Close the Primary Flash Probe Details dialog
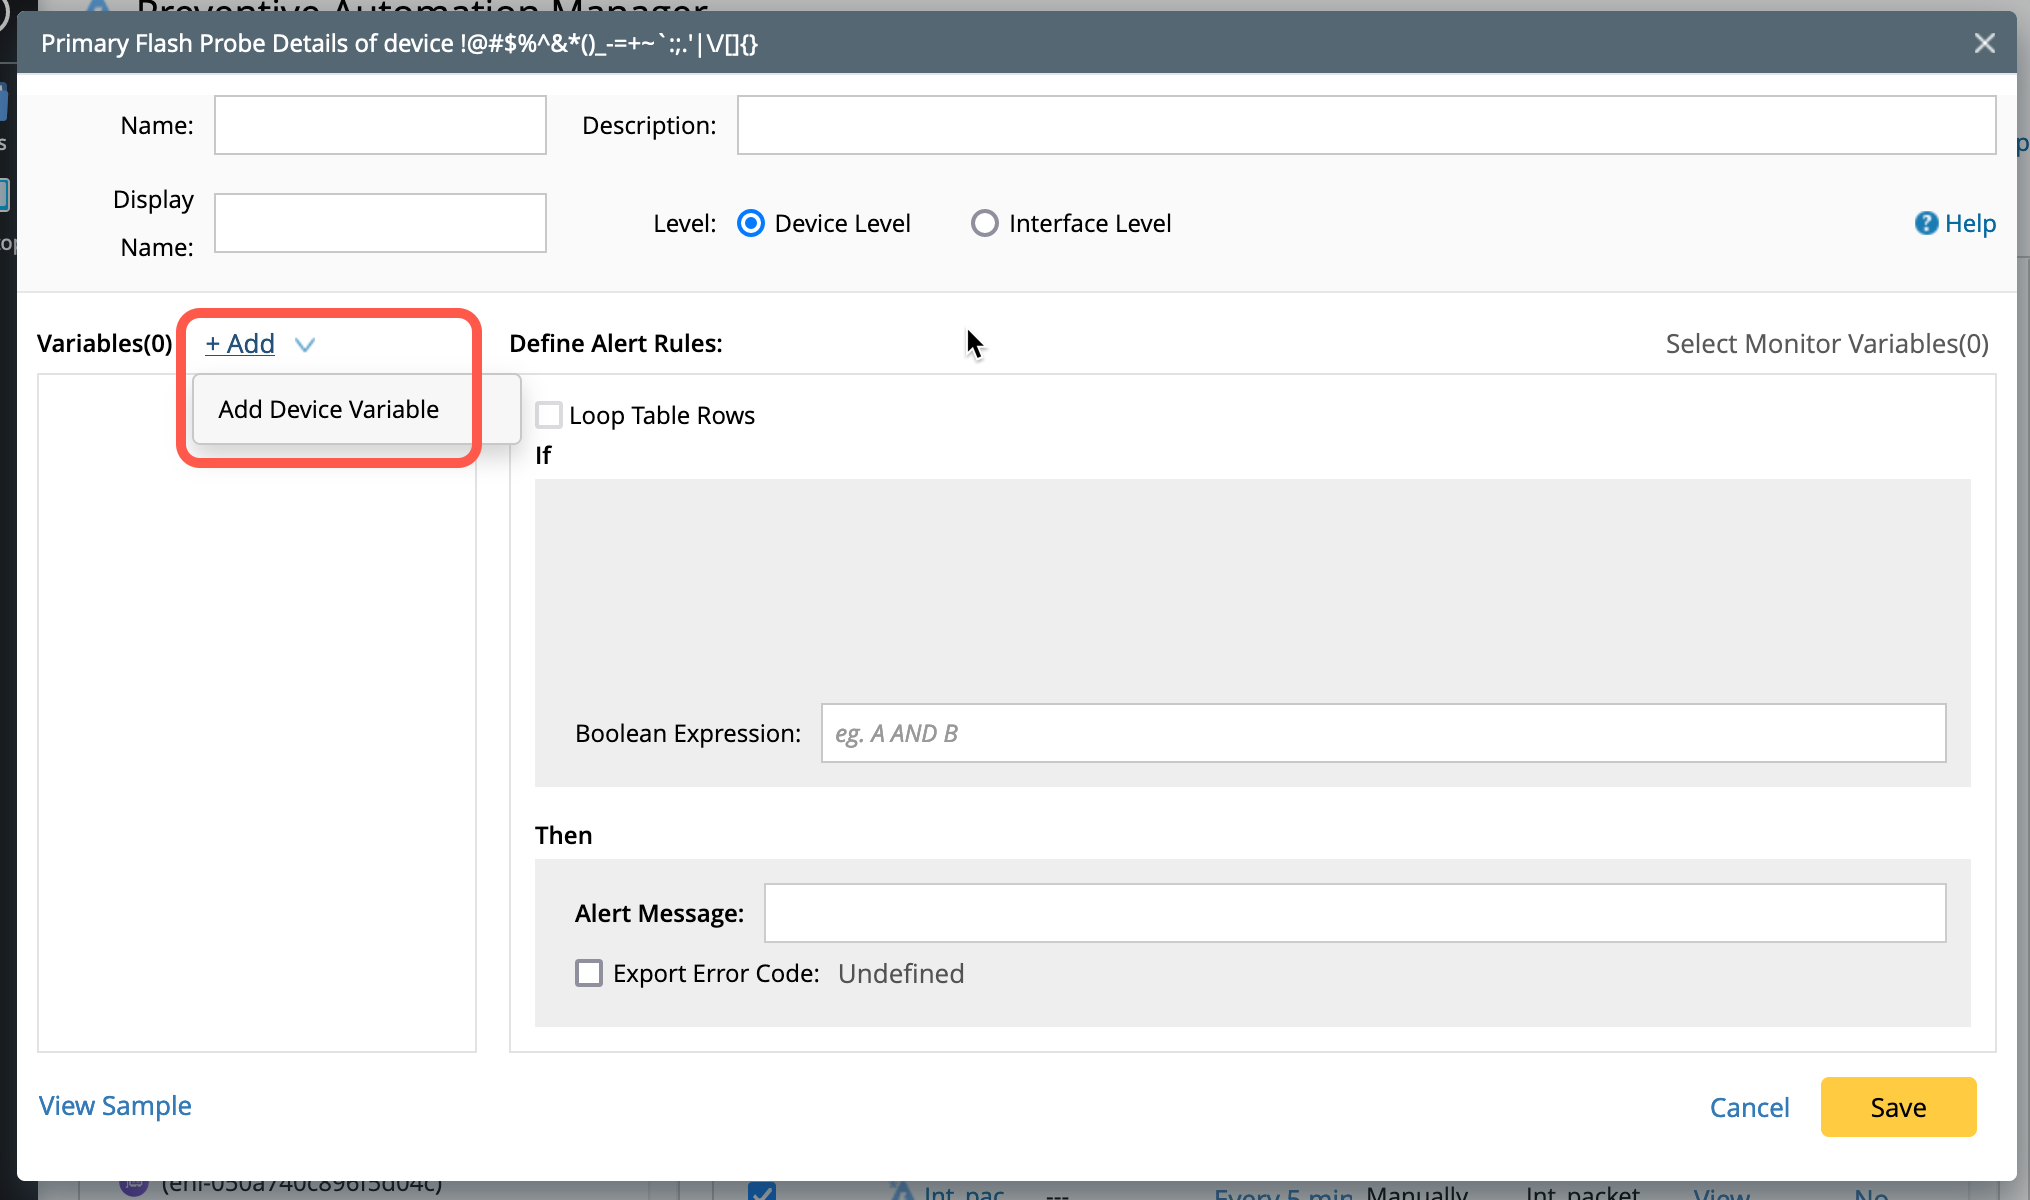Image resolution: width=2030 pixels, height=1200 pixels. point(1984,43)
